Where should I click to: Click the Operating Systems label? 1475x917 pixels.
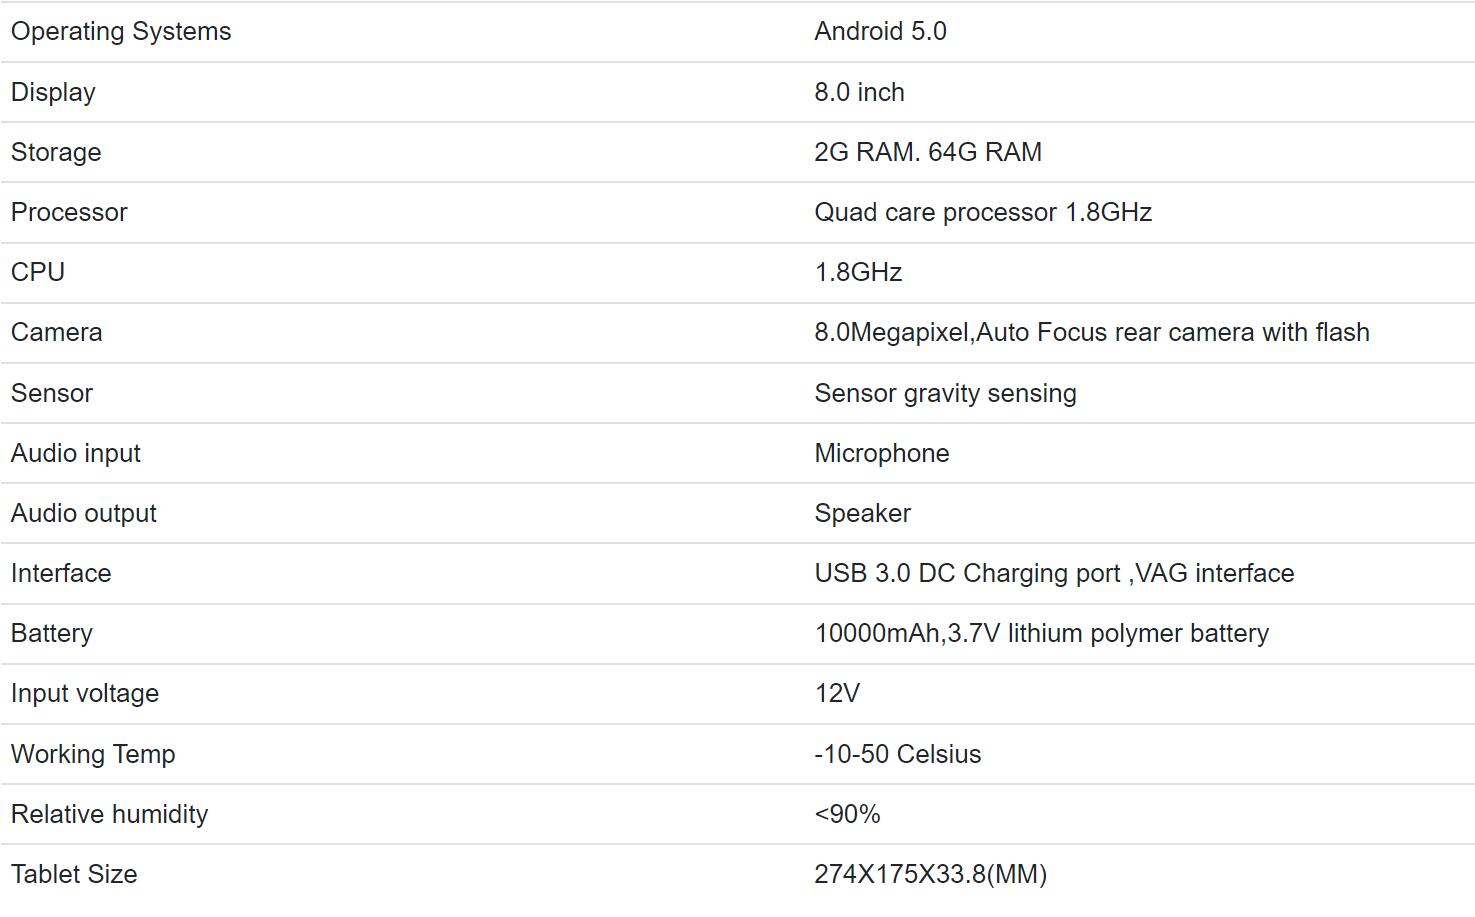pos(121,32)
